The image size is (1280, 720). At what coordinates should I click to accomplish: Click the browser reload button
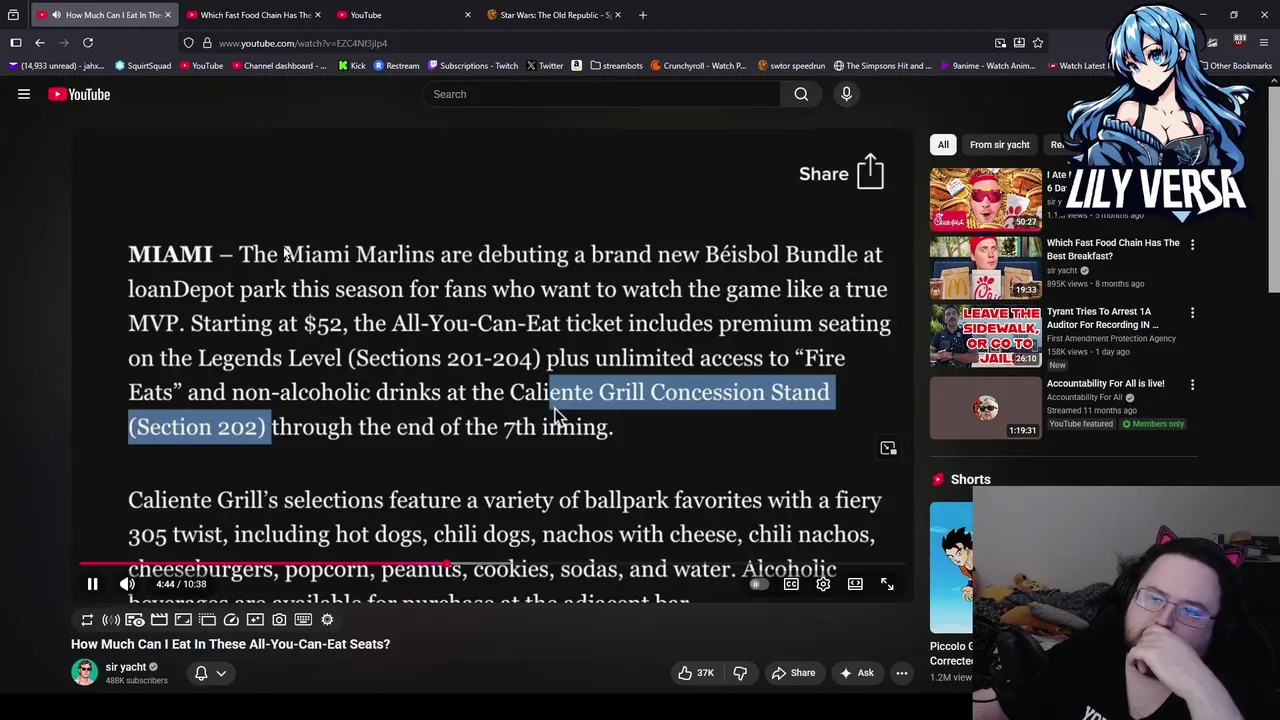[88, 43]
